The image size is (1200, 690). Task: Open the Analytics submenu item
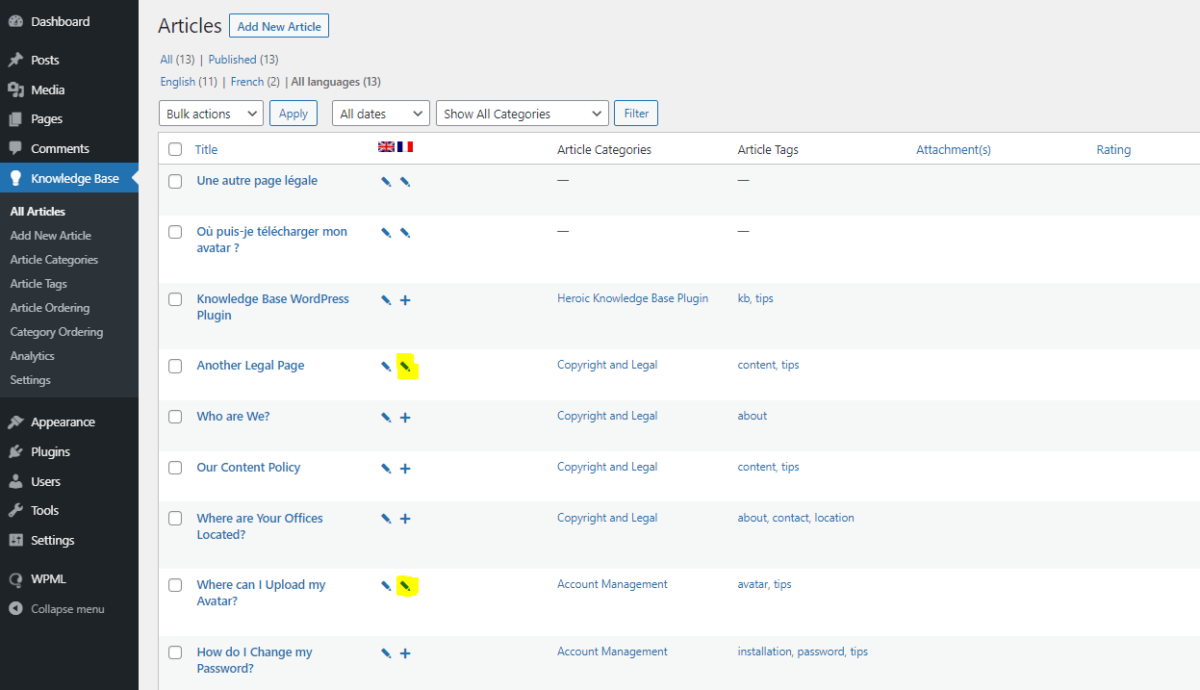(x=32, y=356)
